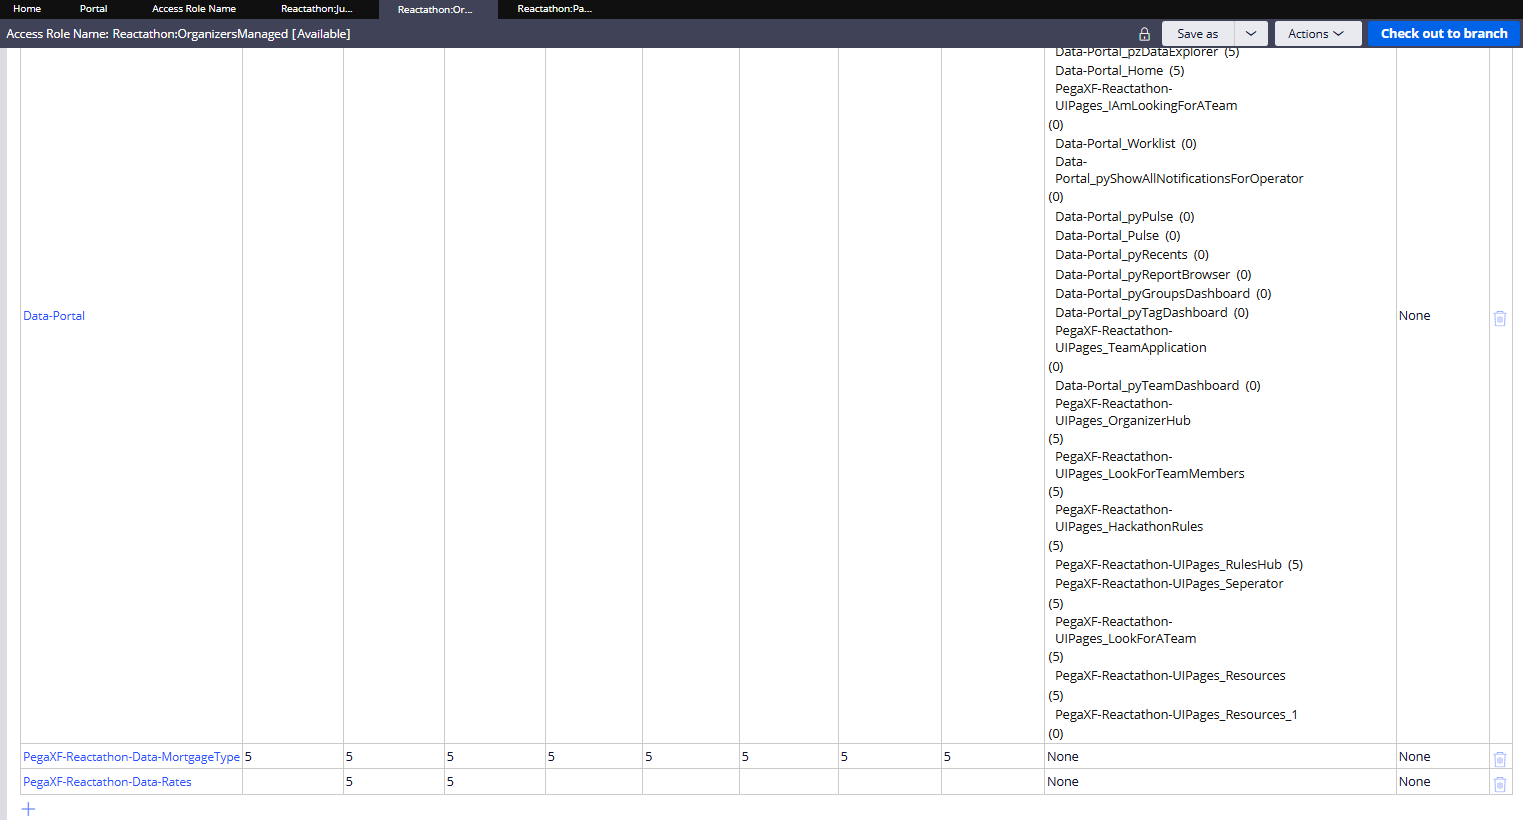Open the Access Role Name tab

[194, 9]
